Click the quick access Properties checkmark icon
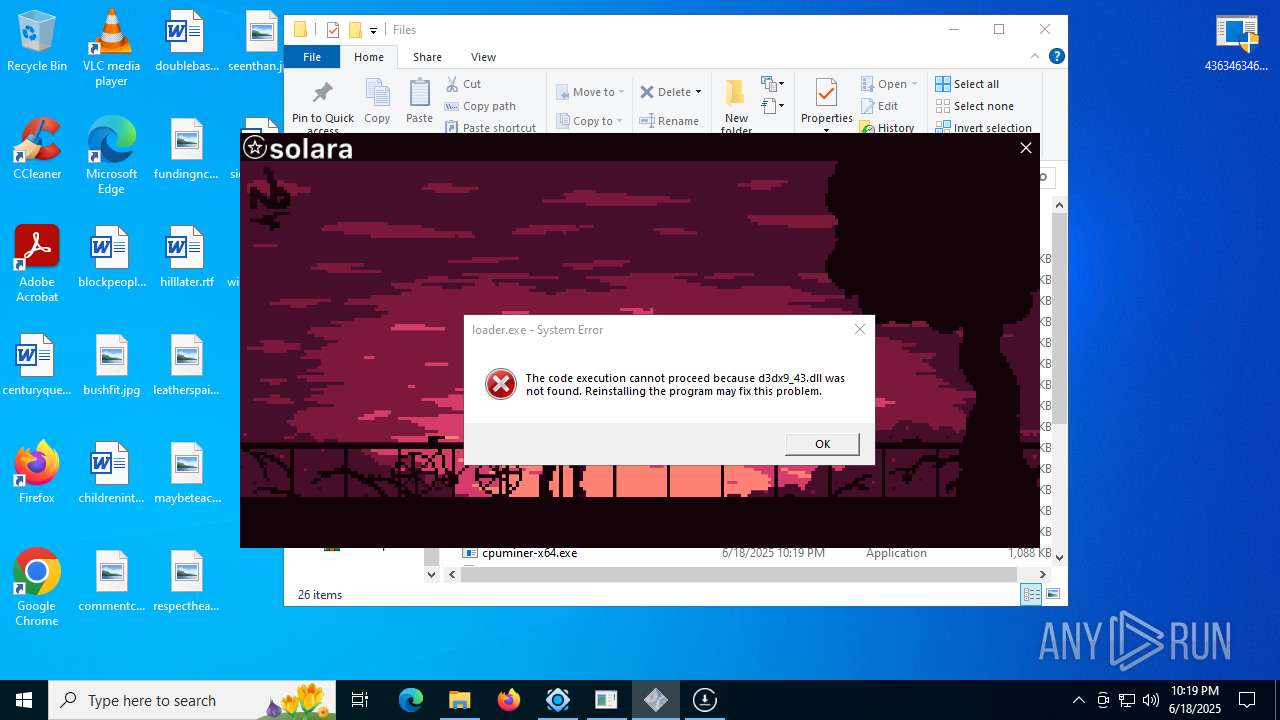The width and height of the screenshot is (1280, 720). pos(333,30)
